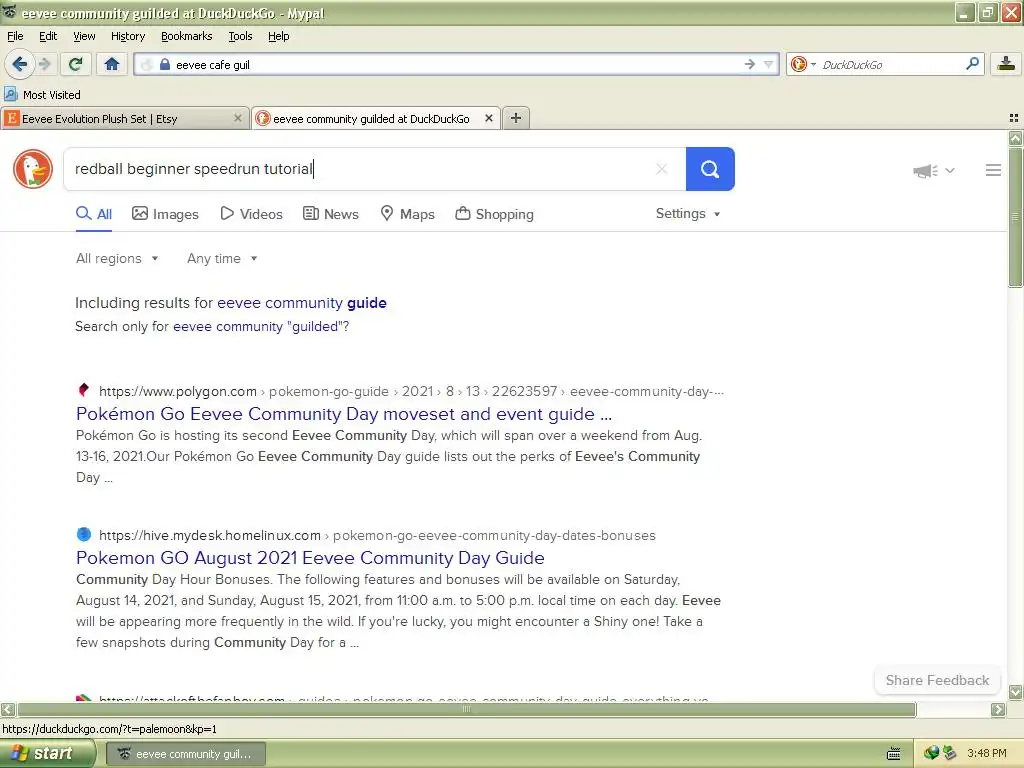Image resolution: width=1024 pixels, height=768 pixels.
Task: Reload the current page
Action: [x=76, y=64]
